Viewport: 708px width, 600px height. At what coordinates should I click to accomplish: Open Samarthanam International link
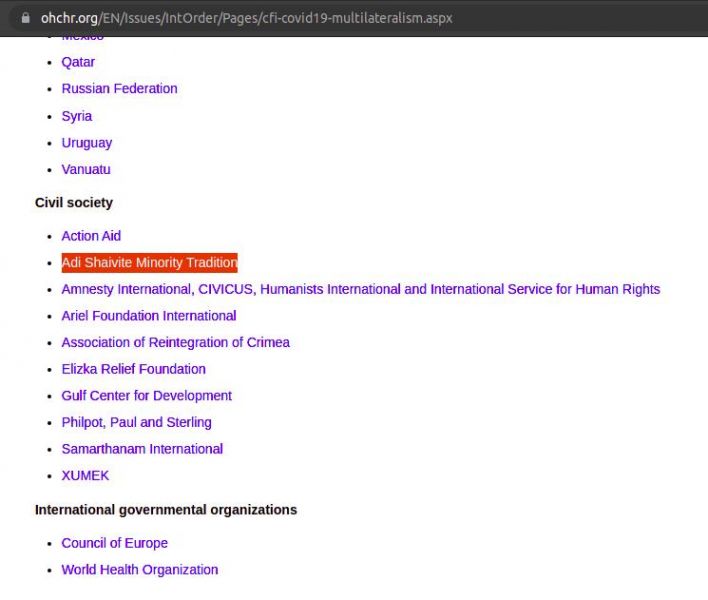tap(142, 449)
